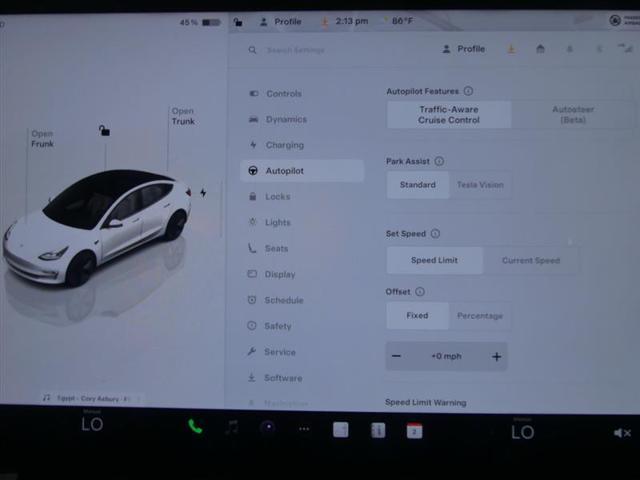Tap the software update download icon in settings header
The height and width of the screenshot is (480, 640).
511,49
